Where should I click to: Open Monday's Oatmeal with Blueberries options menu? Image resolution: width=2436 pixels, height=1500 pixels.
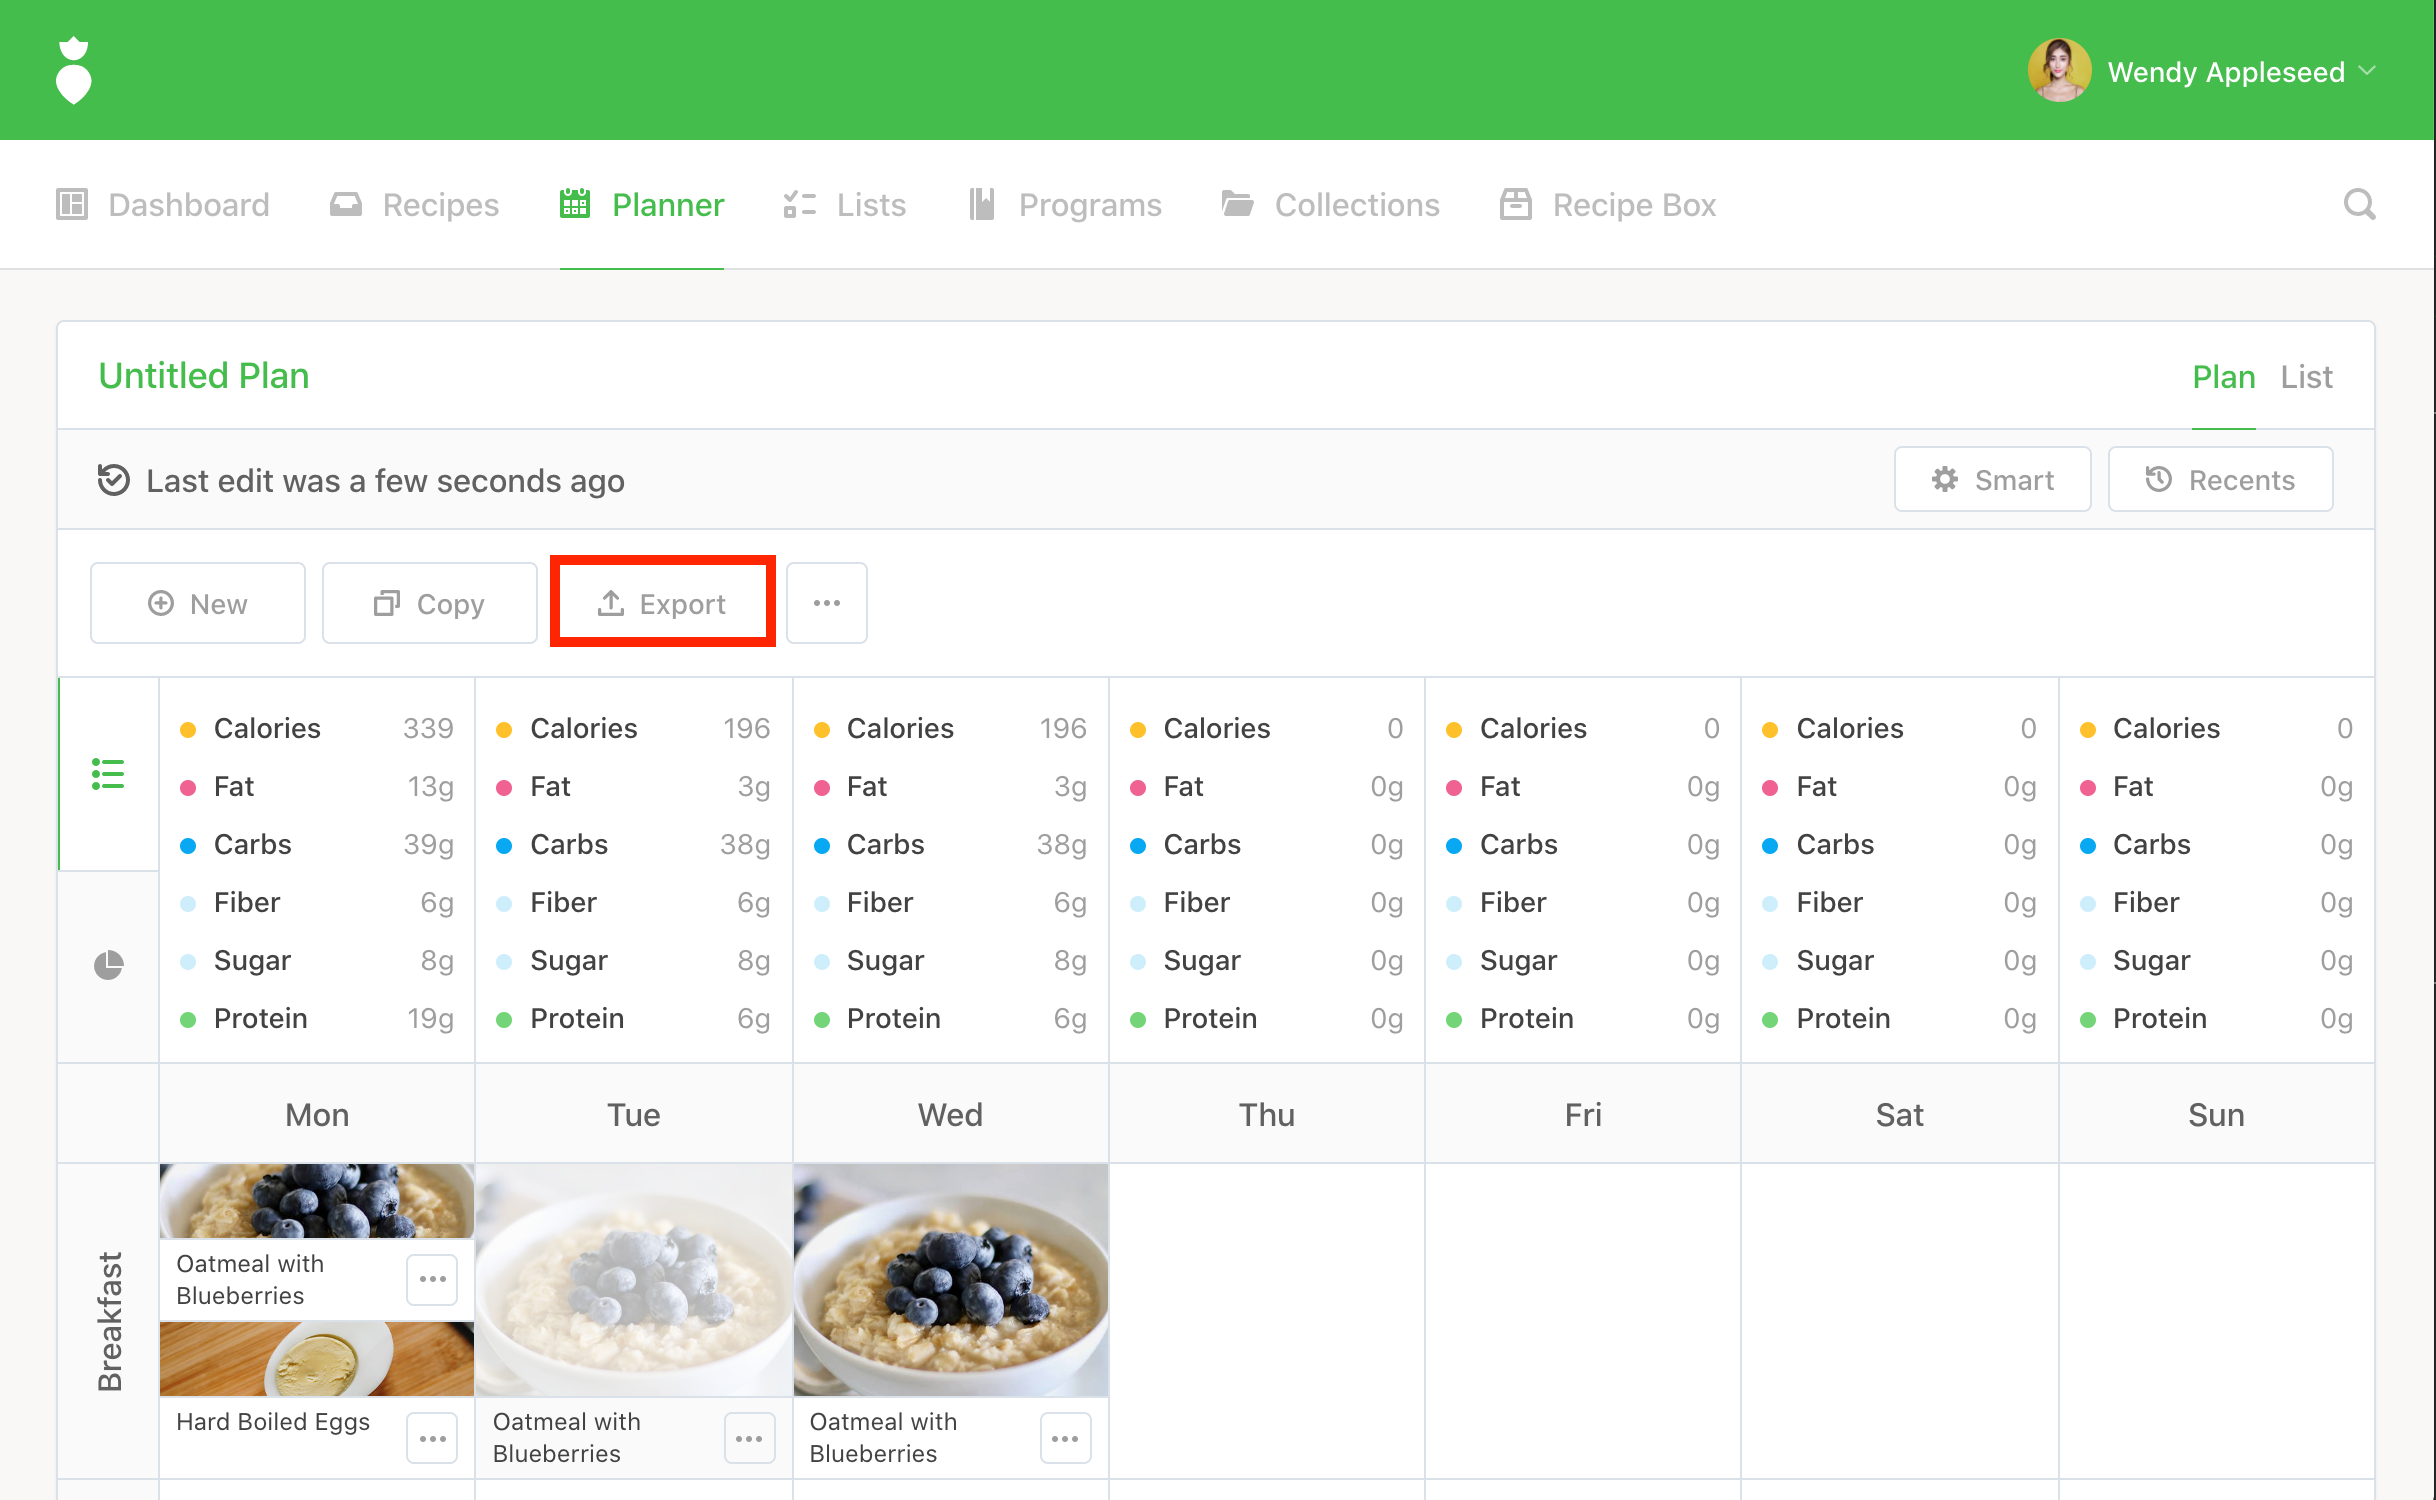pyautogui.click(x=432, y=1279)
